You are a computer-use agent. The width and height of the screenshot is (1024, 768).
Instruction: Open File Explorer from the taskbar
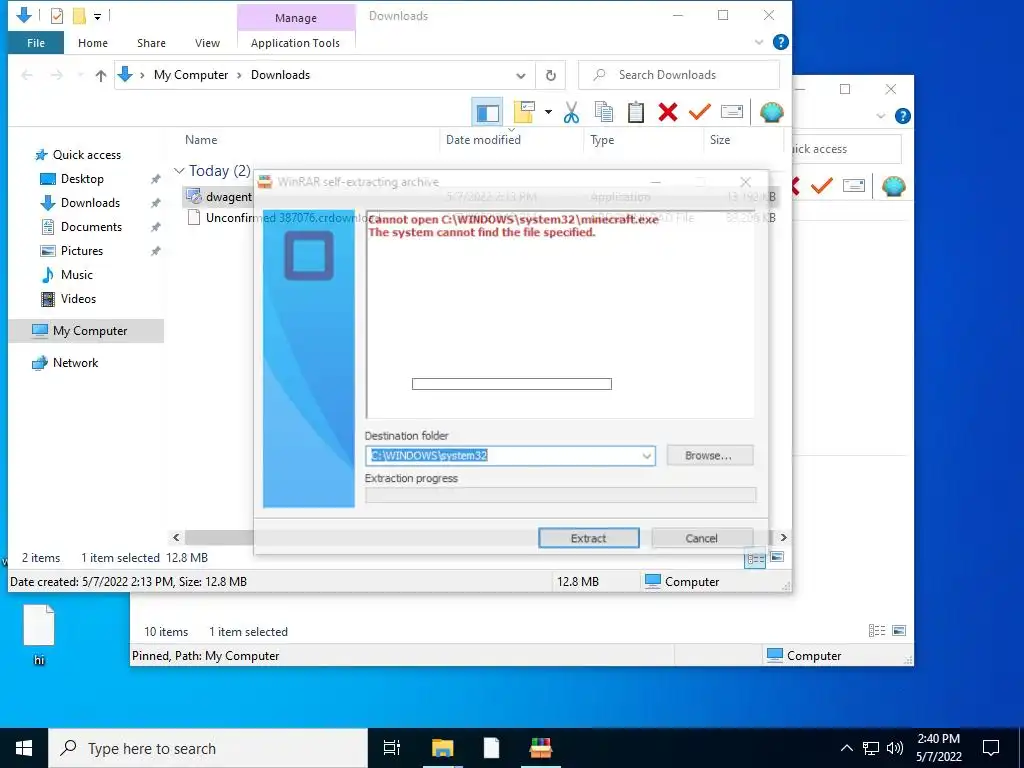coord(442,748)
